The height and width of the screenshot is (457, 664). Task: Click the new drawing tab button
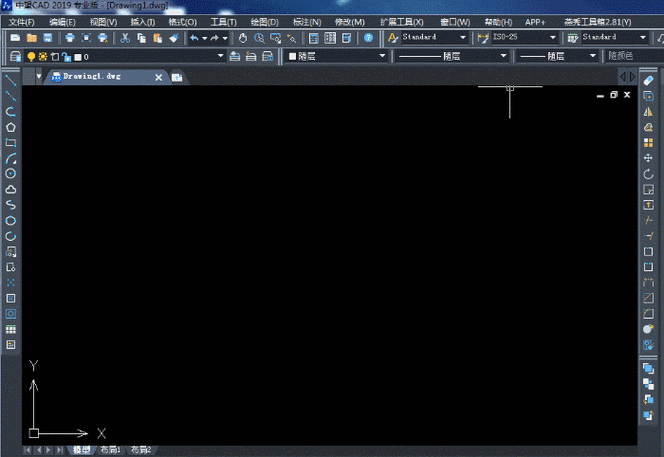[x=177, y=77]
